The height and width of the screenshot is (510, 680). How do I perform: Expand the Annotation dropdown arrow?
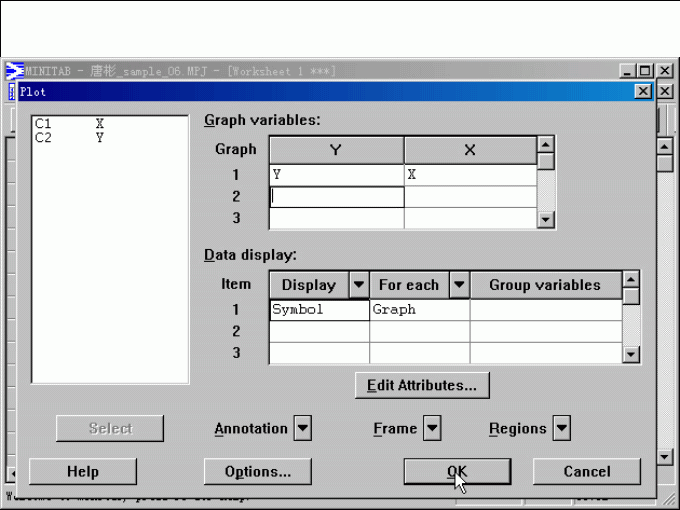[303, 429]
